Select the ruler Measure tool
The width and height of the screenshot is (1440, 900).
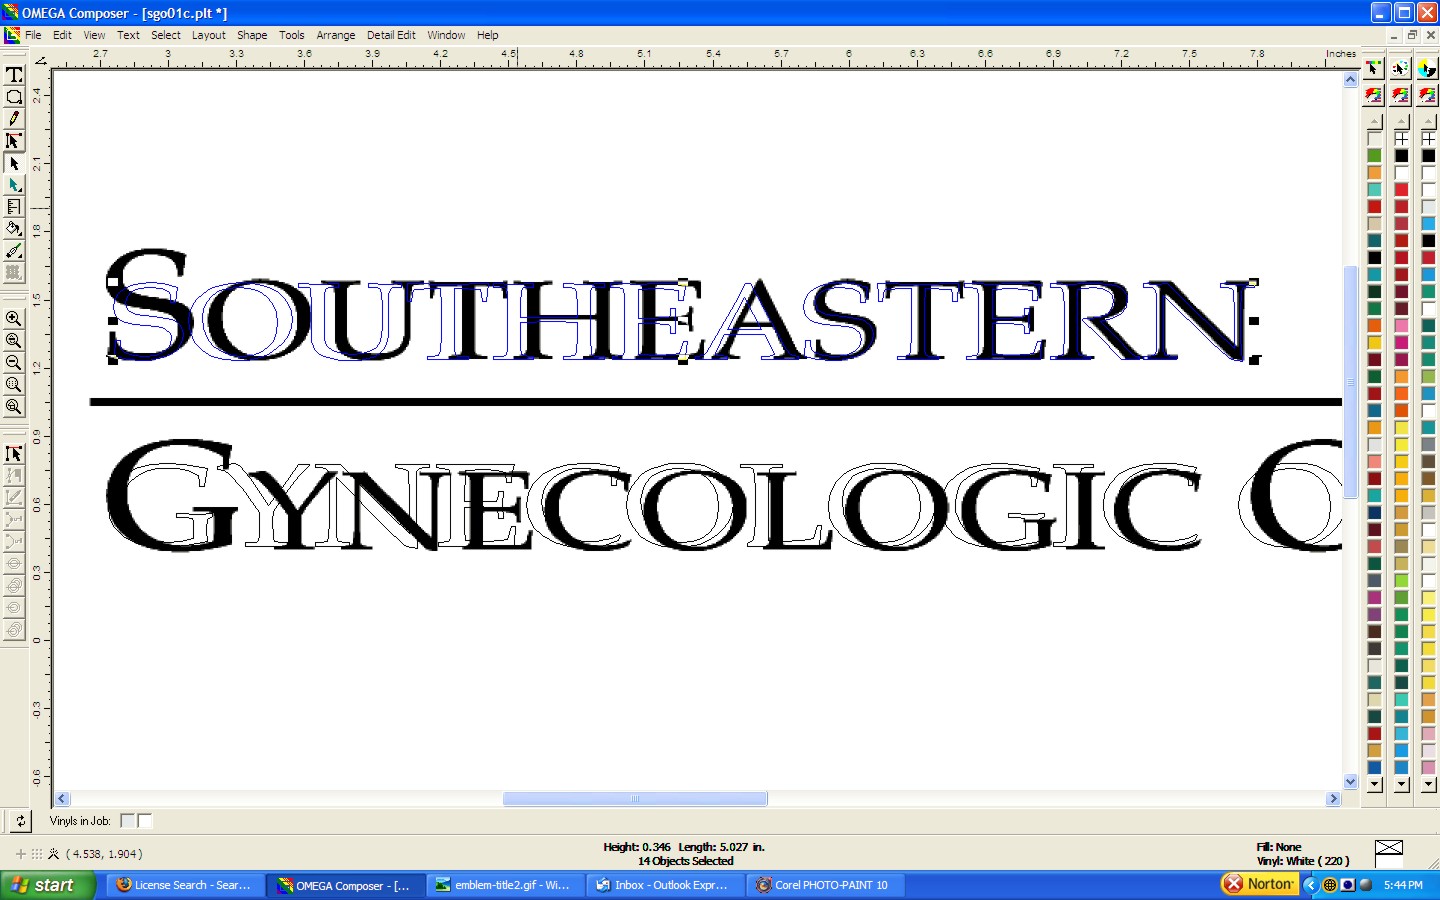14,207
